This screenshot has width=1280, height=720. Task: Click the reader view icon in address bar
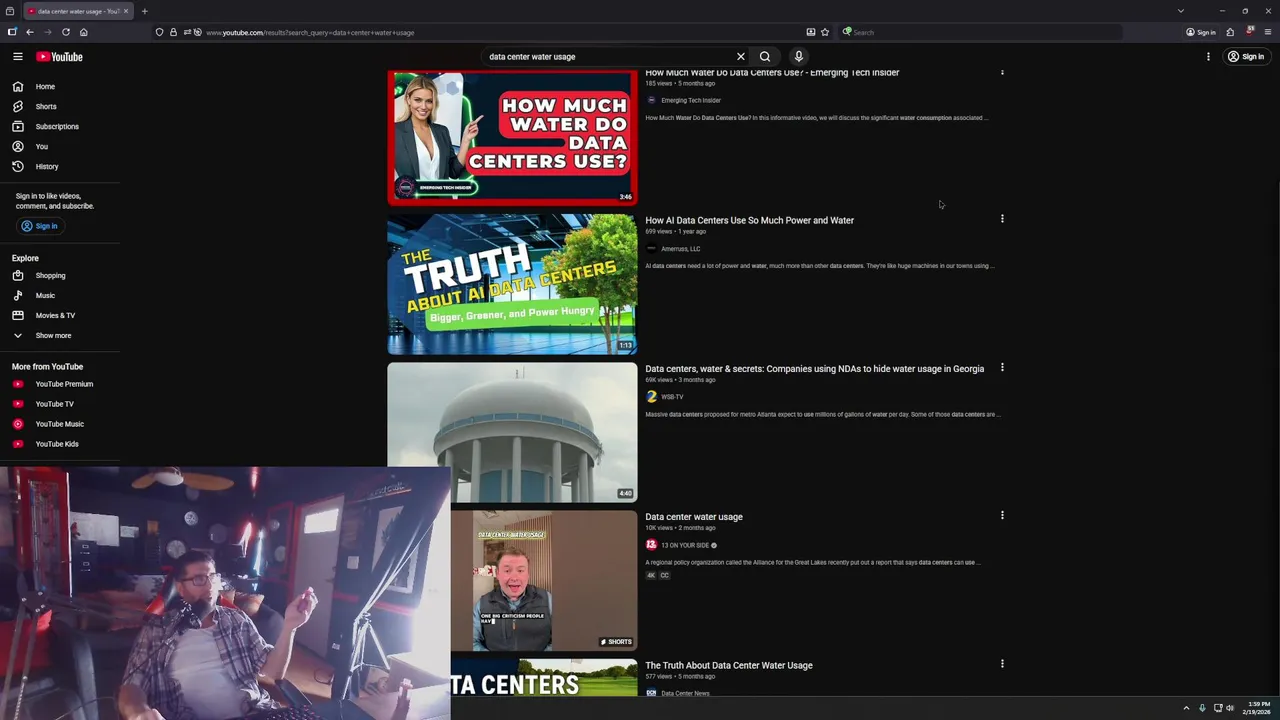(810, 32)
